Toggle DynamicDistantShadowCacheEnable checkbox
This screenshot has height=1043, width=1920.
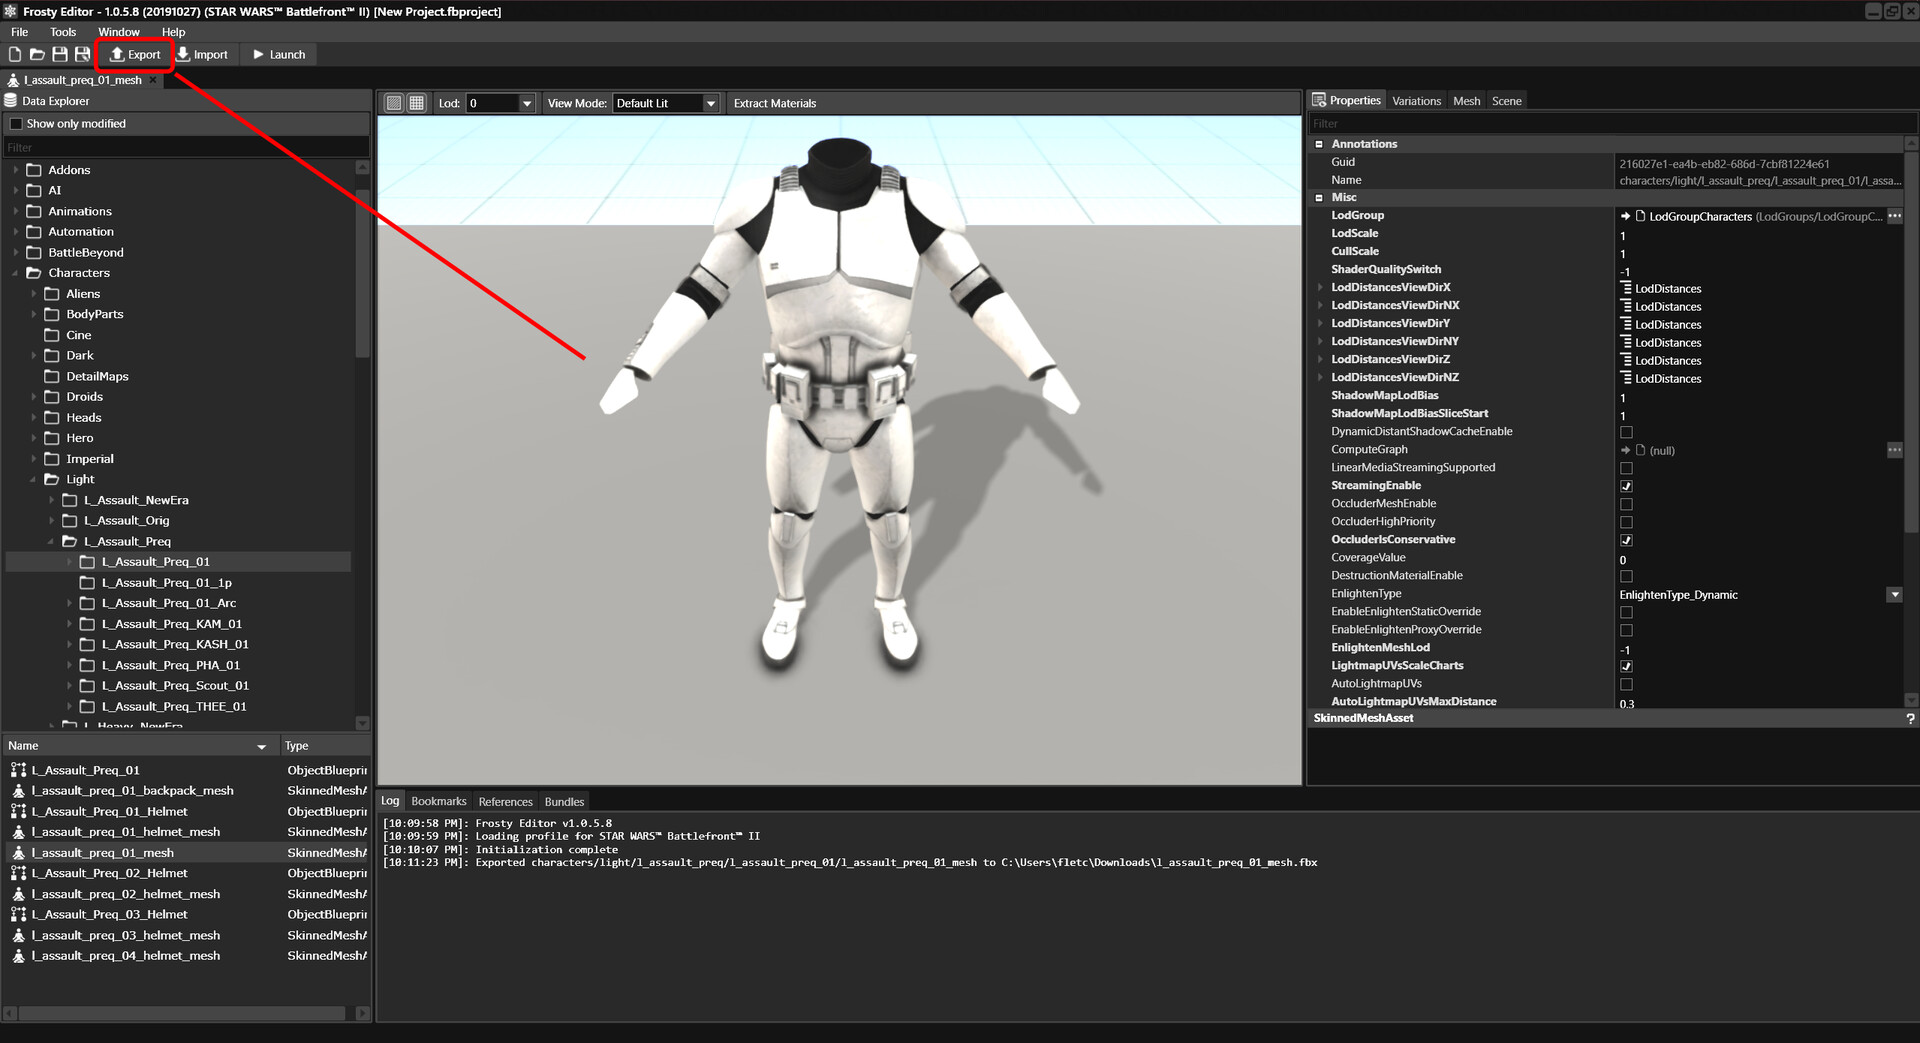click(1626, 432)
